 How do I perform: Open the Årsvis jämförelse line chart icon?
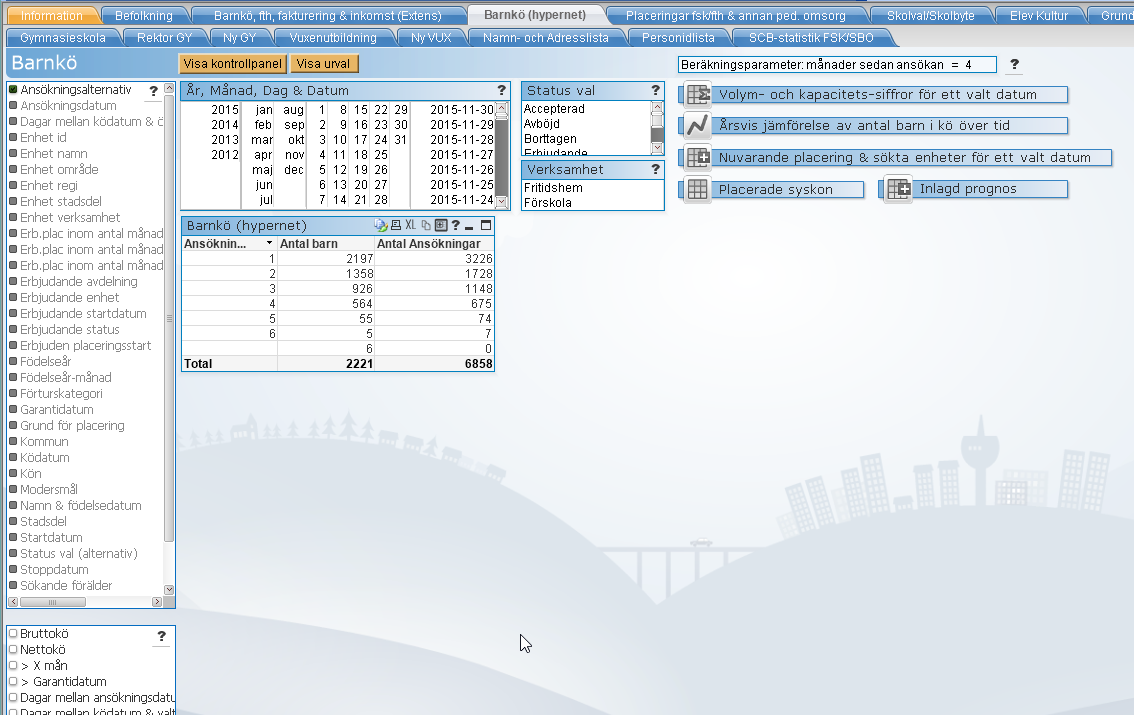698,125
